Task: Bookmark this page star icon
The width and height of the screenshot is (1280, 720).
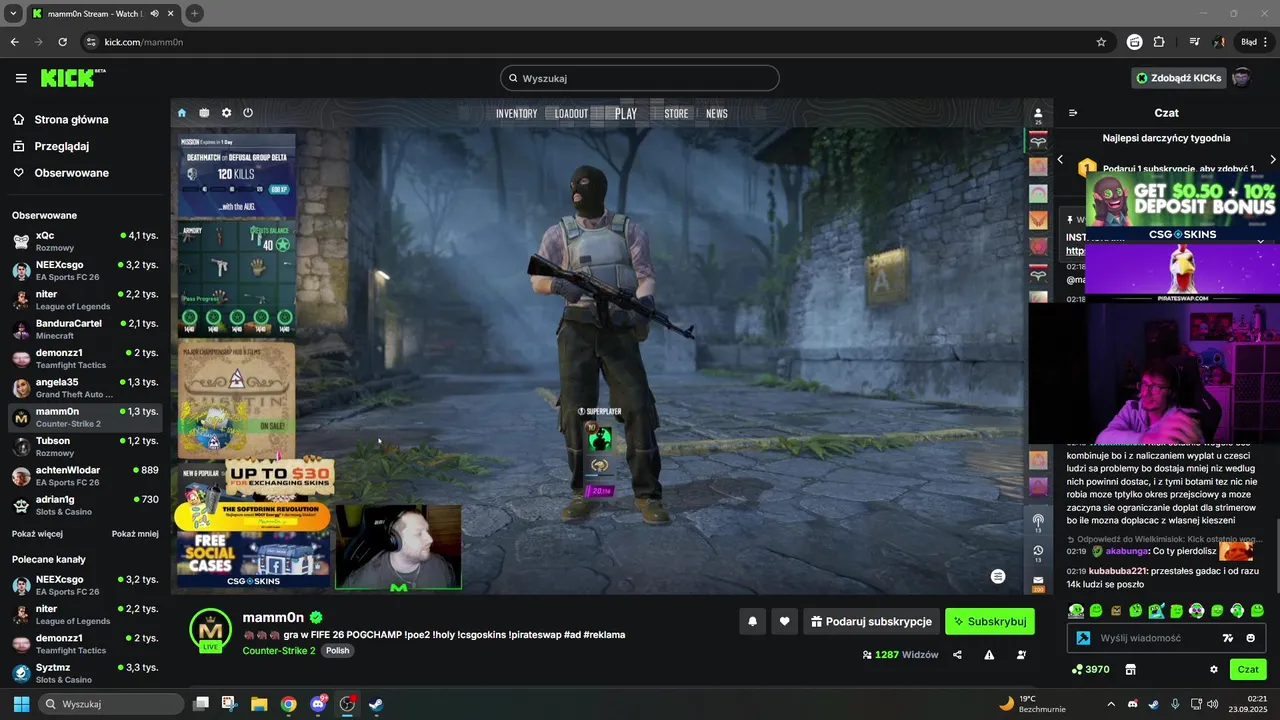Action: [1101, 42]
